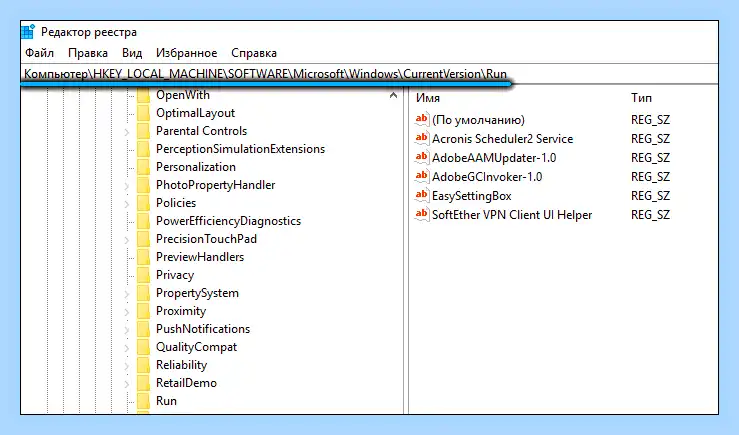The height and width of the screenshot is (435, 739).
Task: Select the PropertySystem folder icon
Action: coord(143,293)
